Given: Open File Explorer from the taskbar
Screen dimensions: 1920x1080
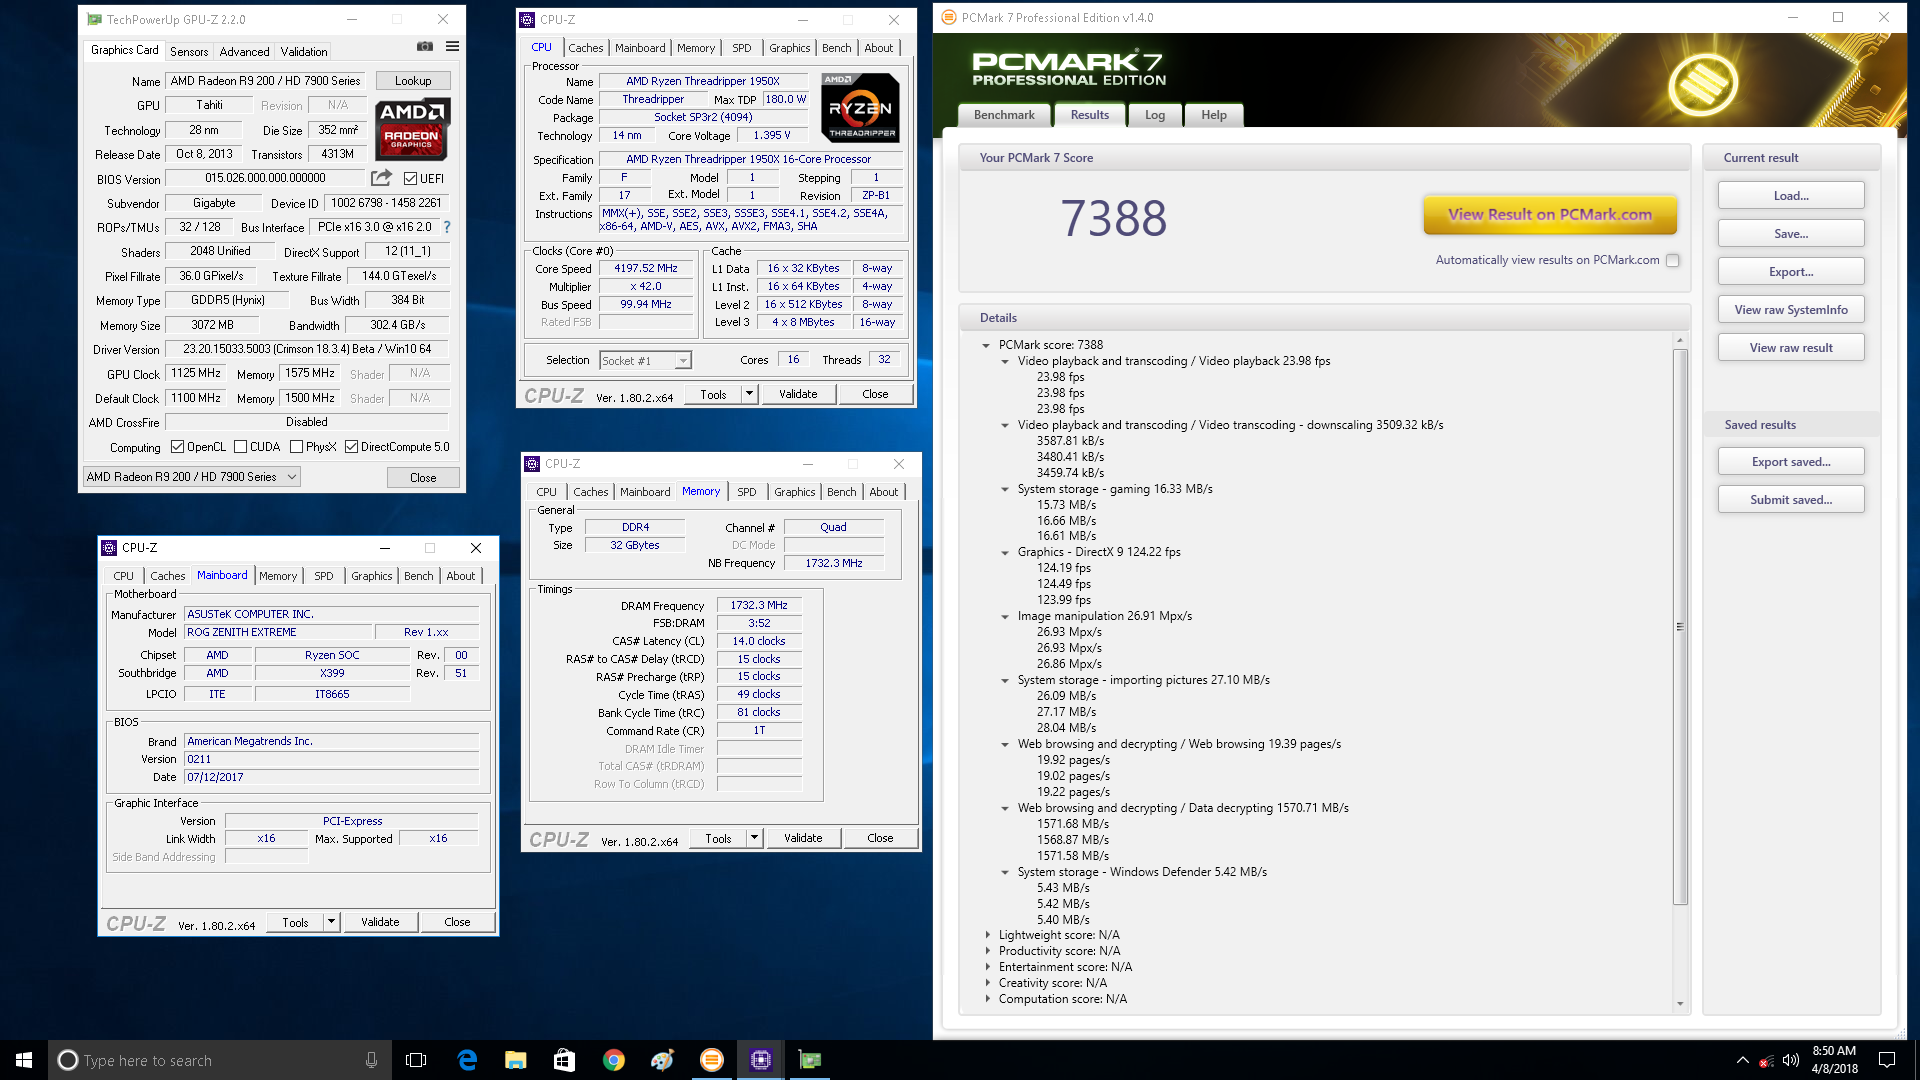Looking at the screenshot, I should click(x=516, y=1060).
